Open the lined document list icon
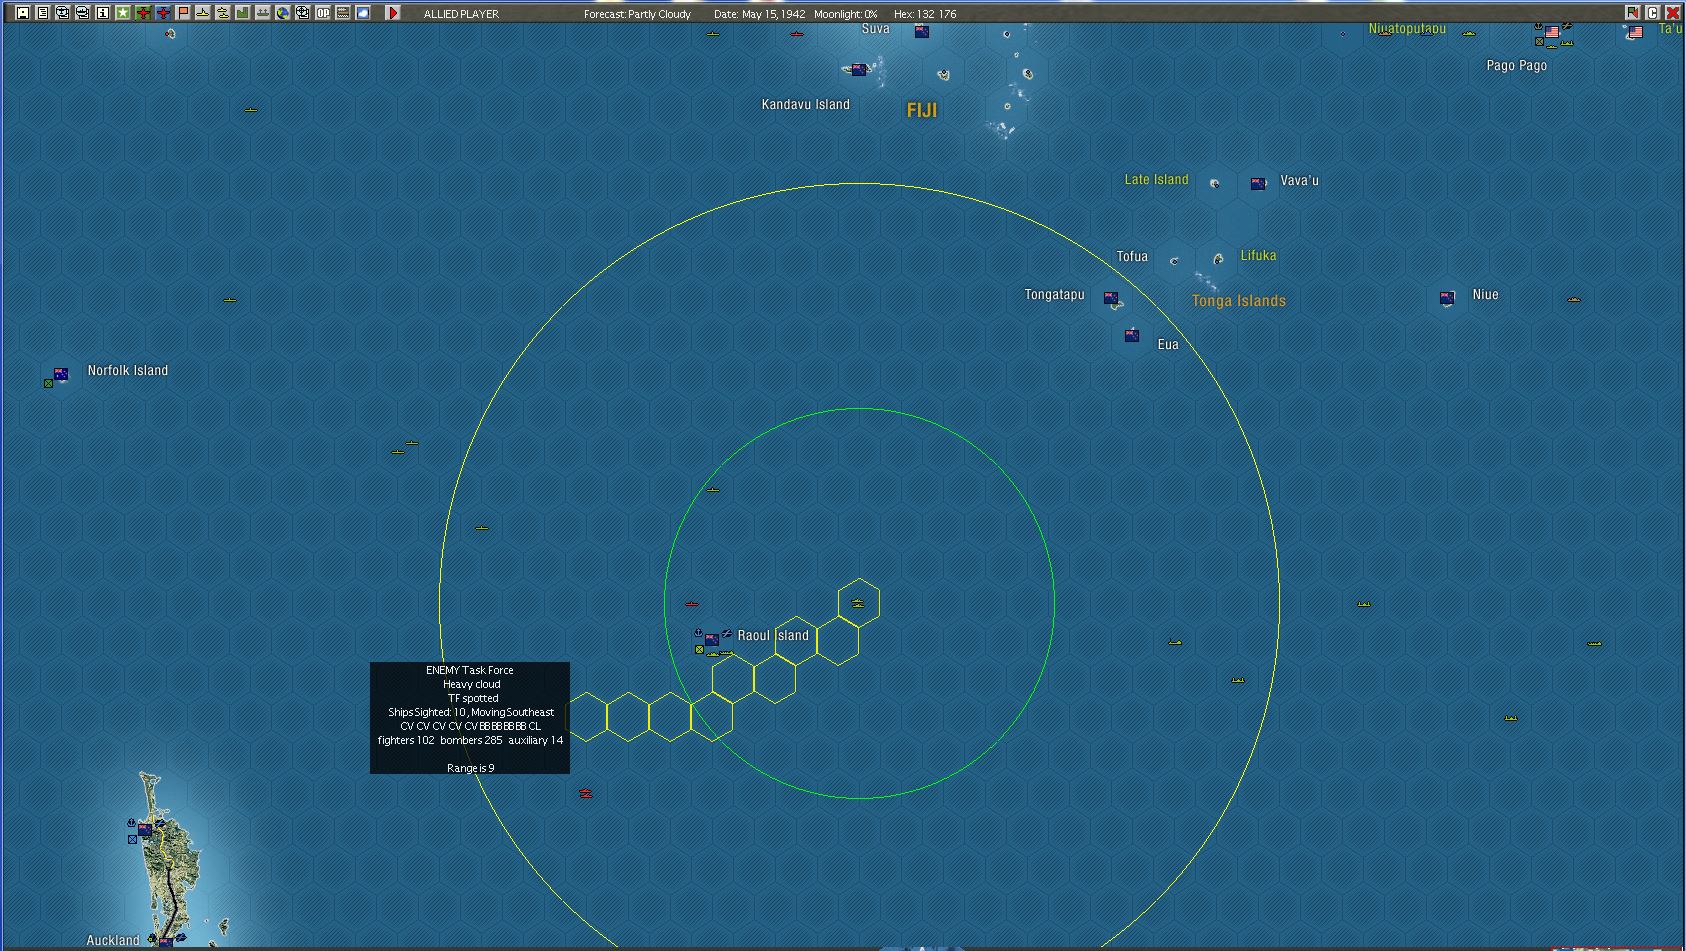Screen dimensions: 1686x951 (x=43, y=13)
